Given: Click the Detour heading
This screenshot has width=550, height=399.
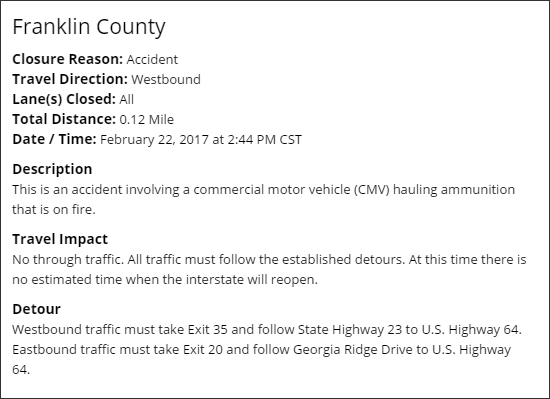Looking at the screenshot, I should pyautogui.click(x=36, y=309).
